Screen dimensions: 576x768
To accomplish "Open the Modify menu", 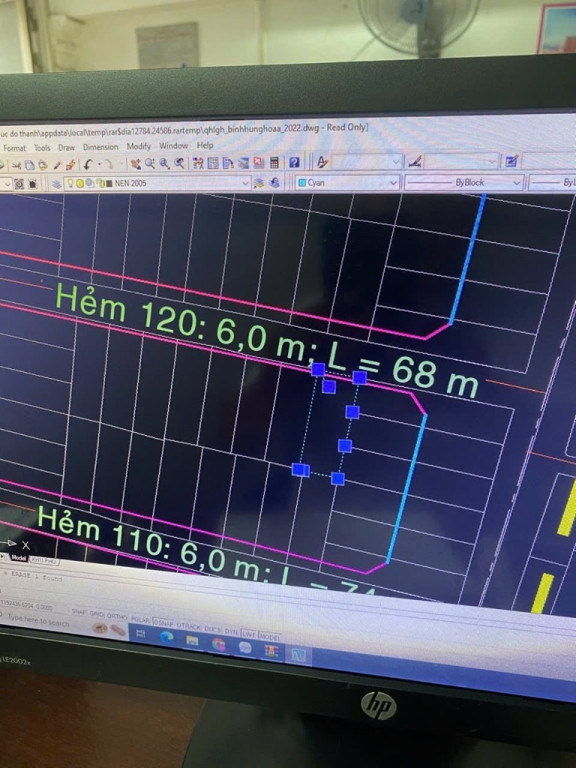I will coord(139,146).
